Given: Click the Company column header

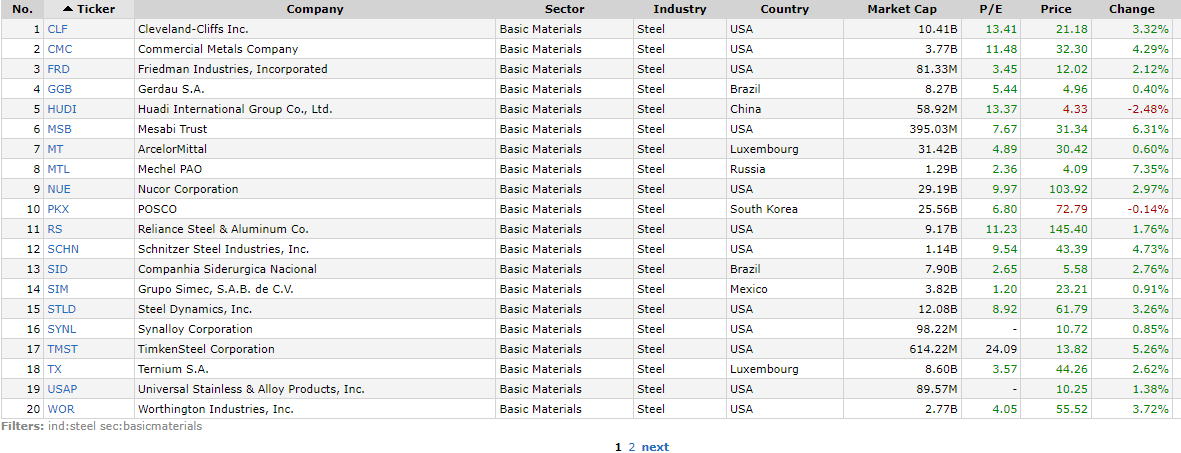Looking at the screenshot, I should click(x=314, y=9).
